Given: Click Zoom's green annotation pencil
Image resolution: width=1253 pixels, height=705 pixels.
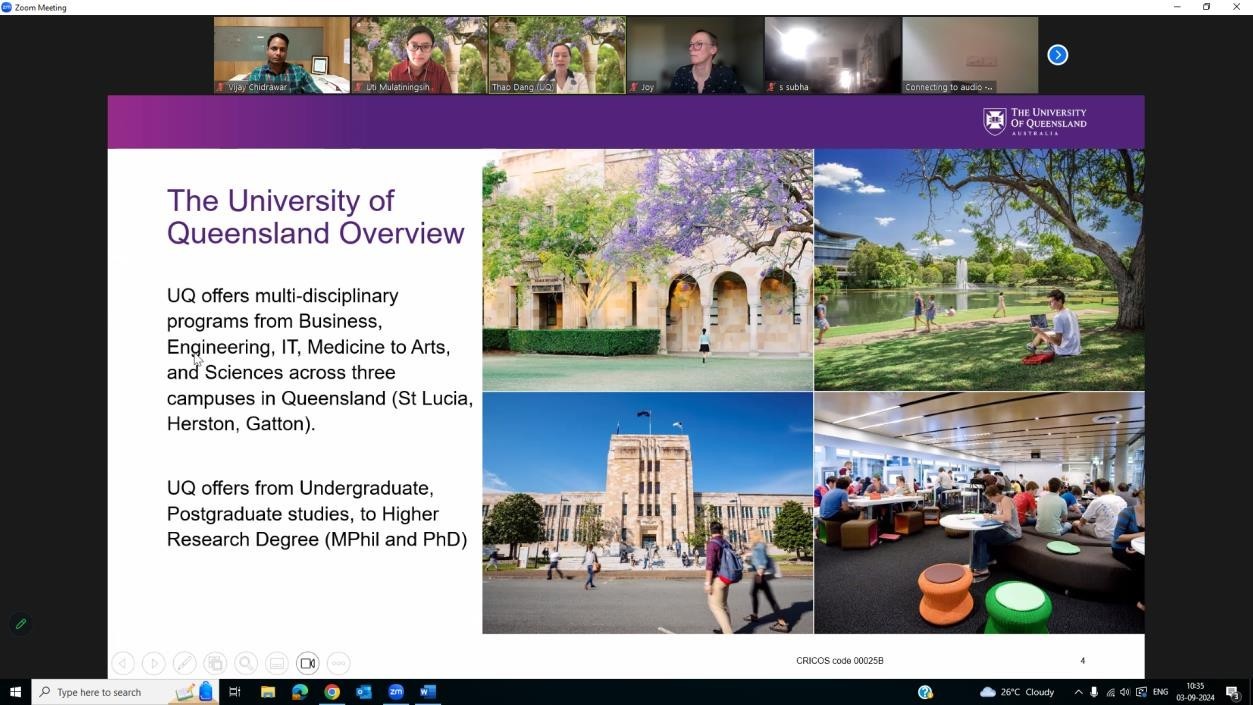Looking at the screenshot, I should coord(21,624).
